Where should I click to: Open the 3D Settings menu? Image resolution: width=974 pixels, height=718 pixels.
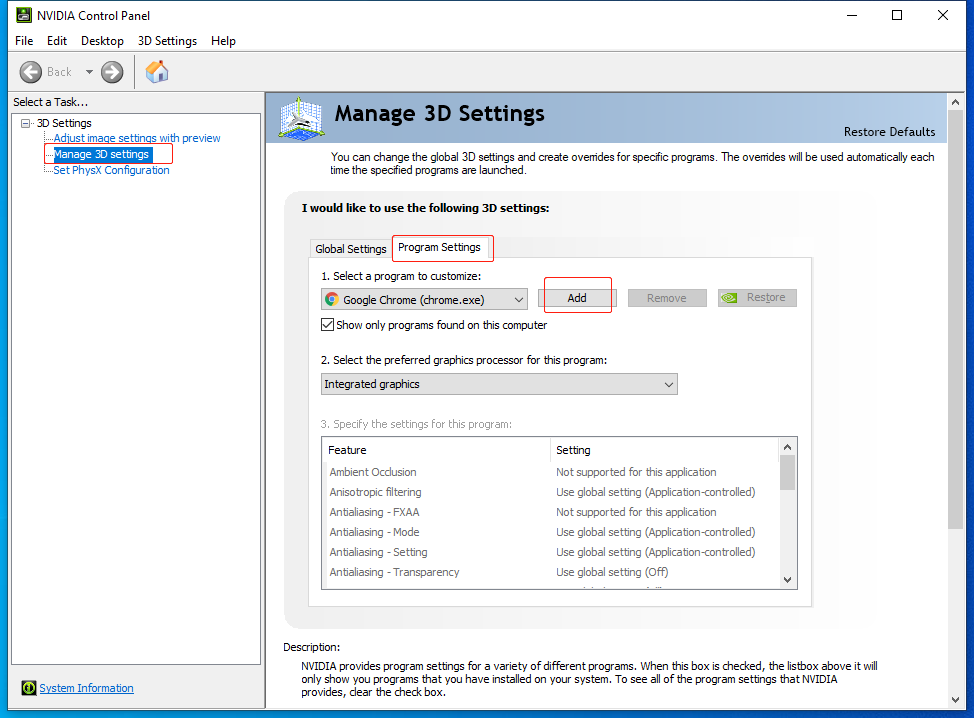coord(167,41)
